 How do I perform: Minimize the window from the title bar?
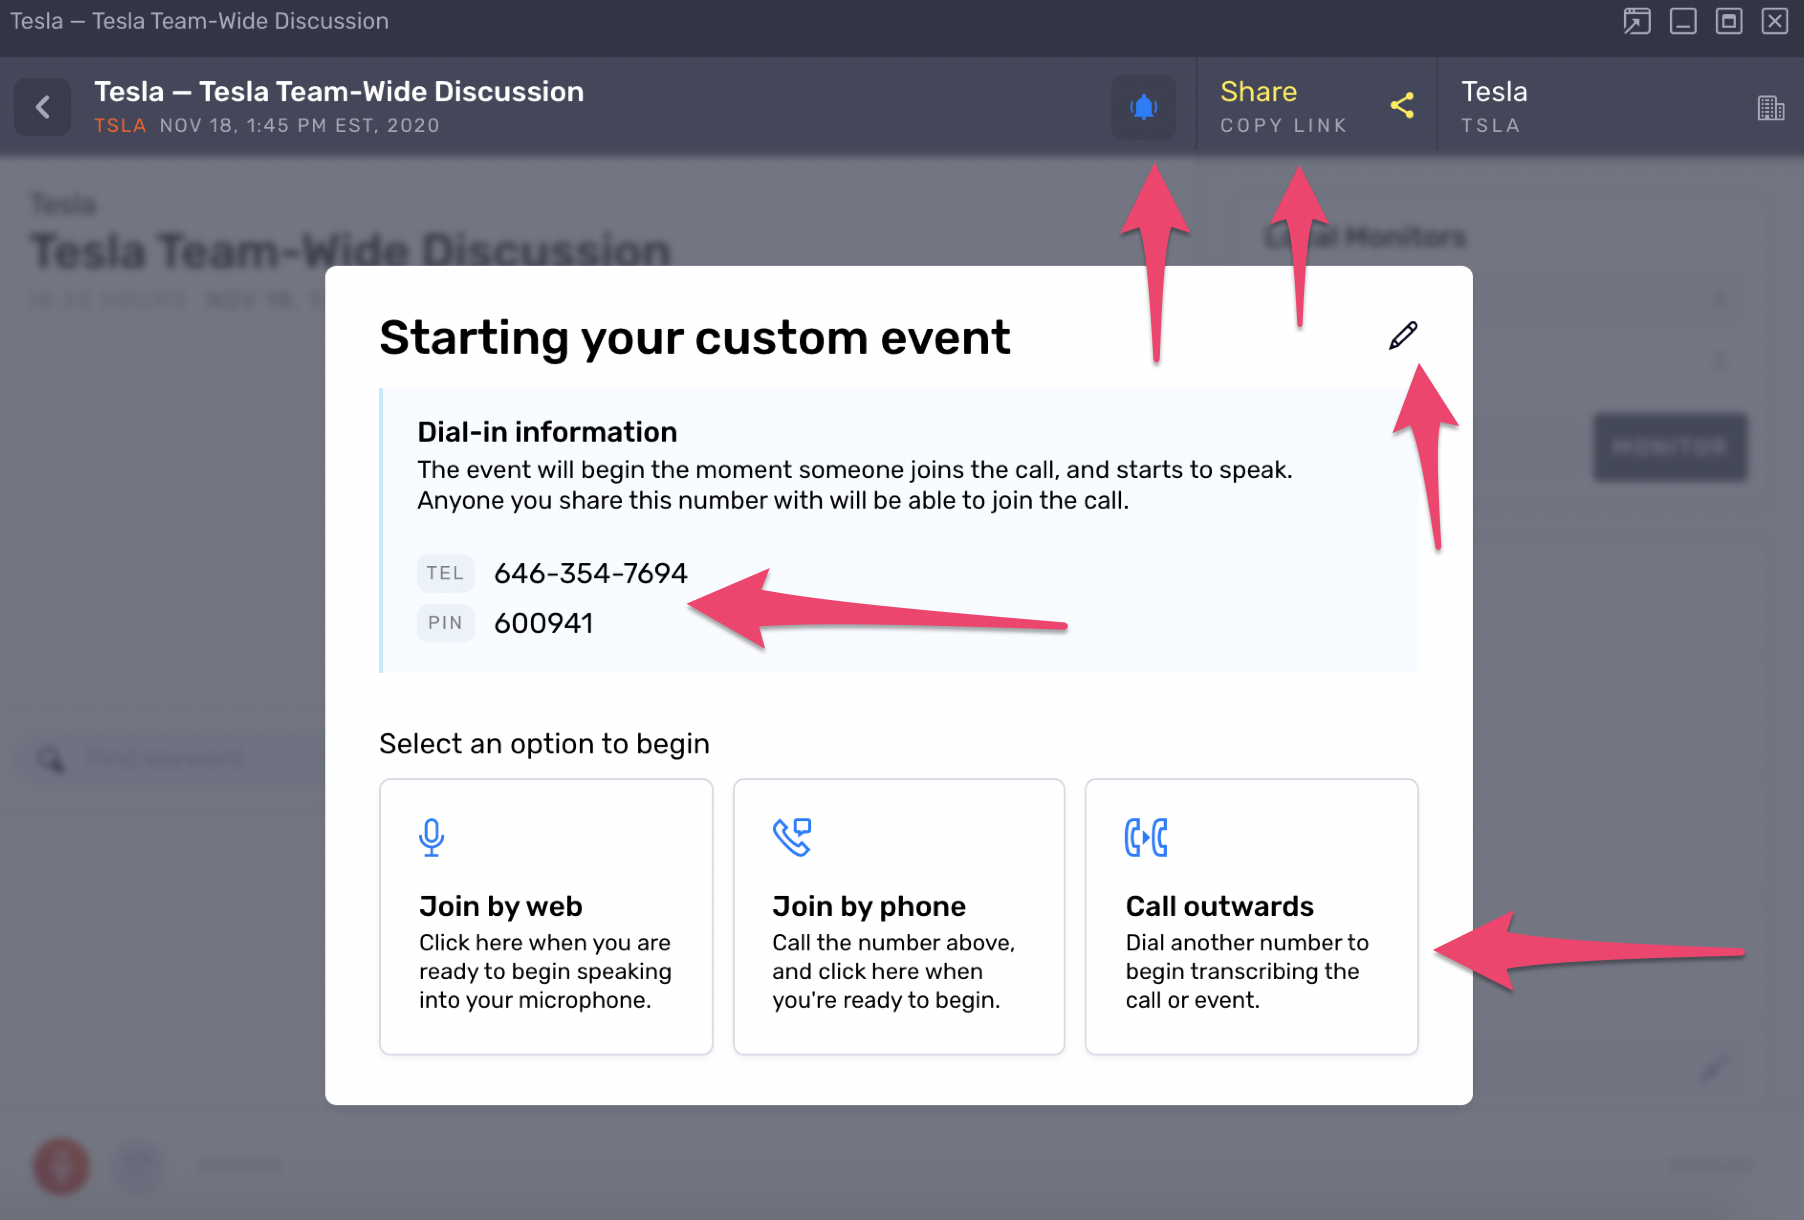click(x=1683, y=21)
